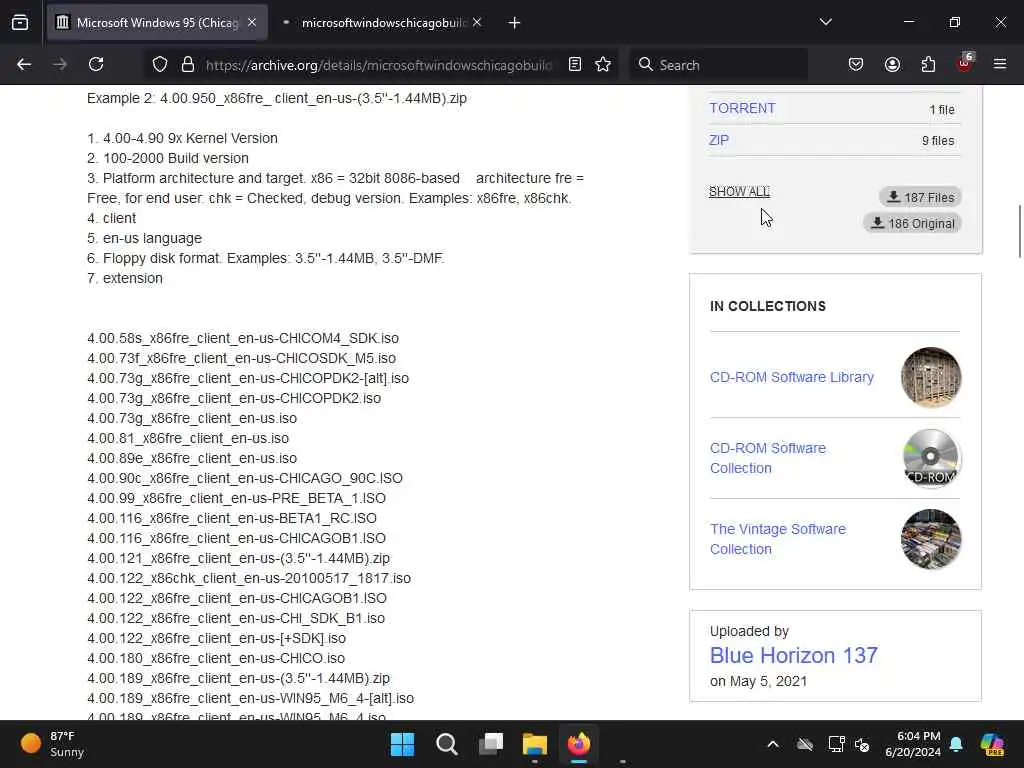Click the Vintage Software Collection thumbnail

931,539
